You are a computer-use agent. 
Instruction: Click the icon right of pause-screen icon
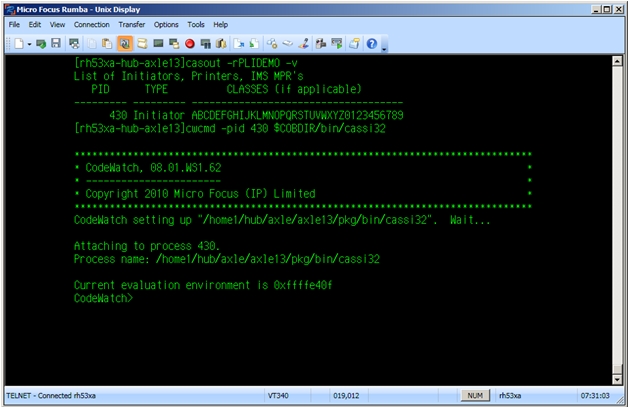click(221, 43)
